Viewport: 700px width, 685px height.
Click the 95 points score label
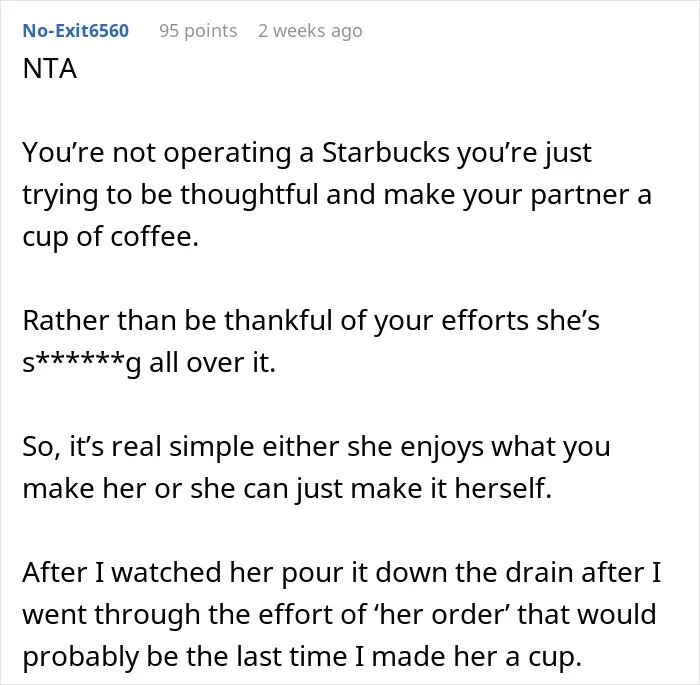[198, 31]
